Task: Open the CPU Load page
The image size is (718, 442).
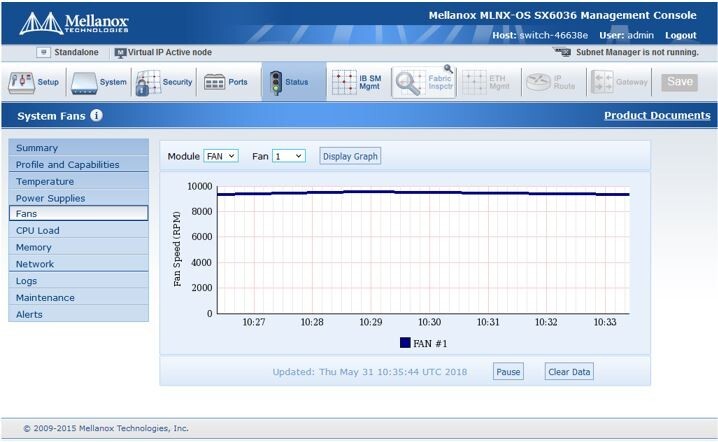Action: (78, 230)
